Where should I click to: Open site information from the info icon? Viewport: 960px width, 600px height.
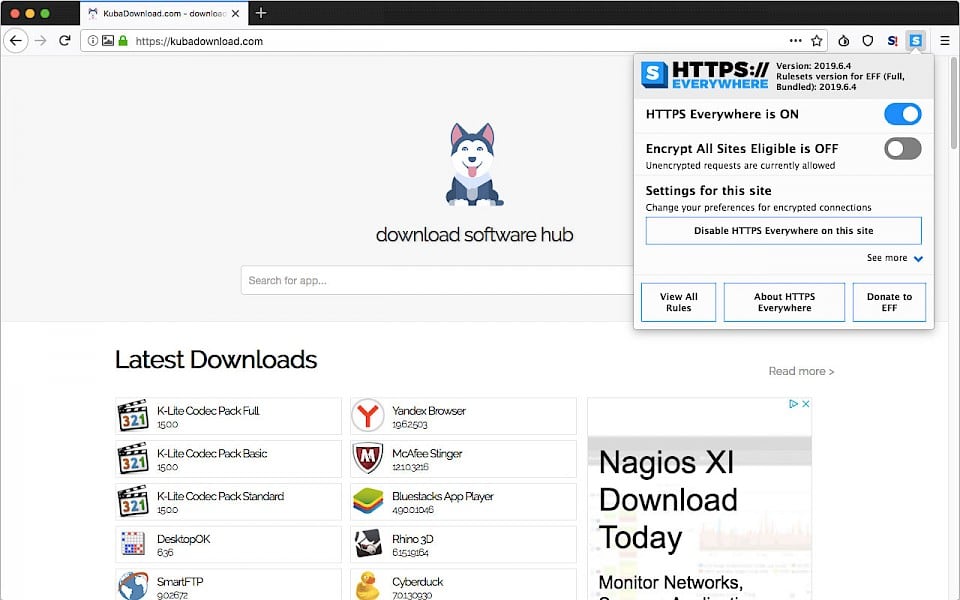[92, 41]
